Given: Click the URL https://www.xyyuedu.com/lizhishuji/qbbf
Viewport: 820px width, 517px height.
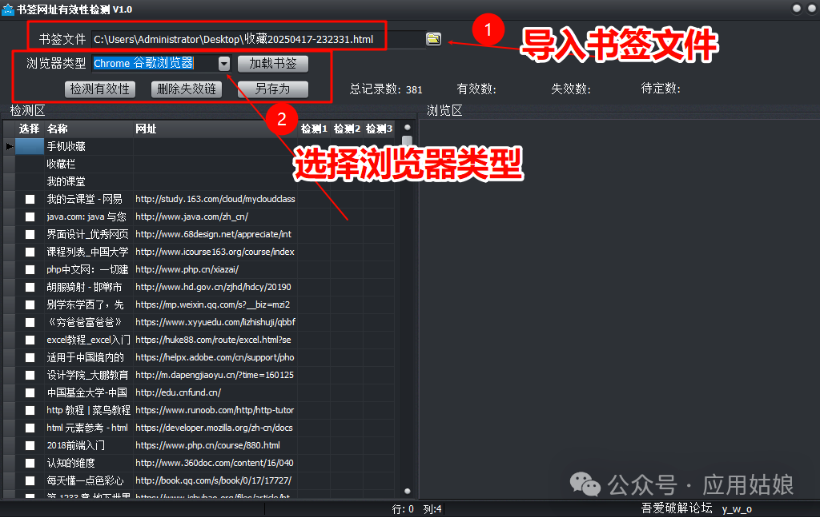Looking at the screenshot, I should (x=215, y=322).
